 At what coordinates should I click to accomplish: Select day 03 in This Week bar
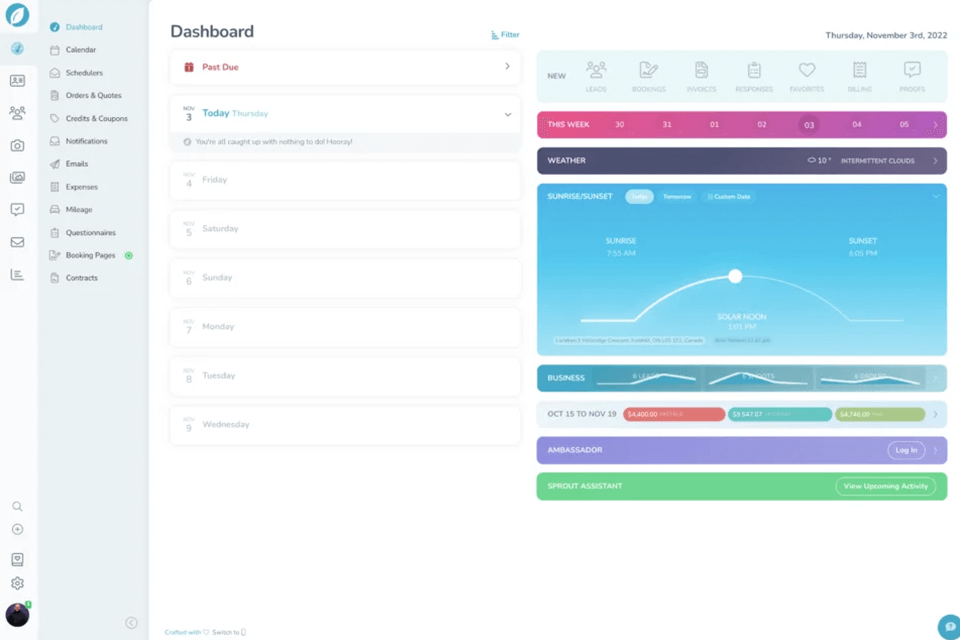pos(809,125)
